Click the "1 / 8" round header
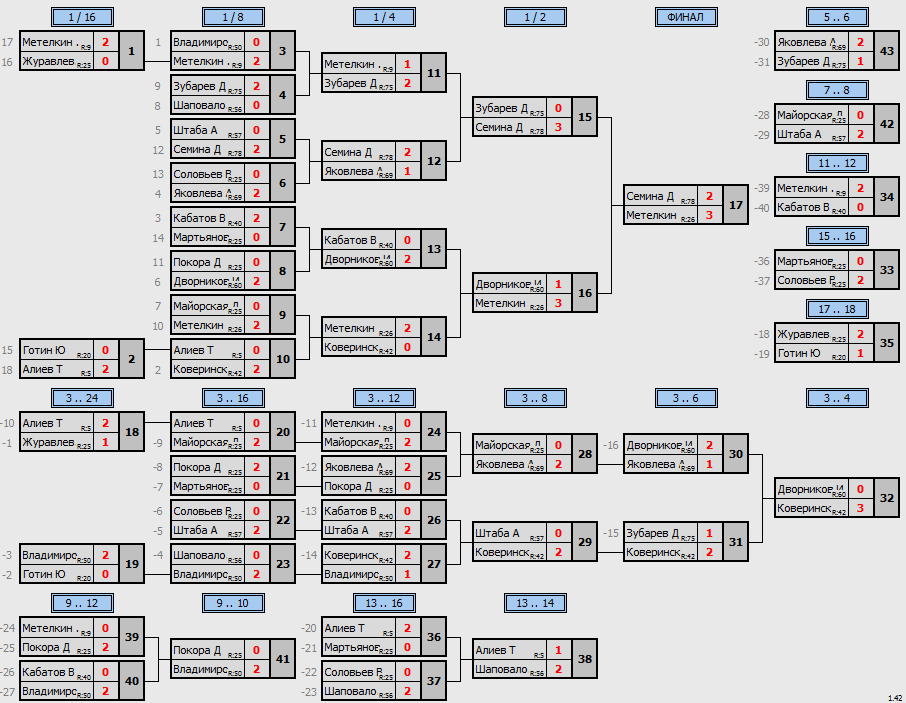Screen dimensions: 906x703 pyautogui.click(x=233, y=17)
